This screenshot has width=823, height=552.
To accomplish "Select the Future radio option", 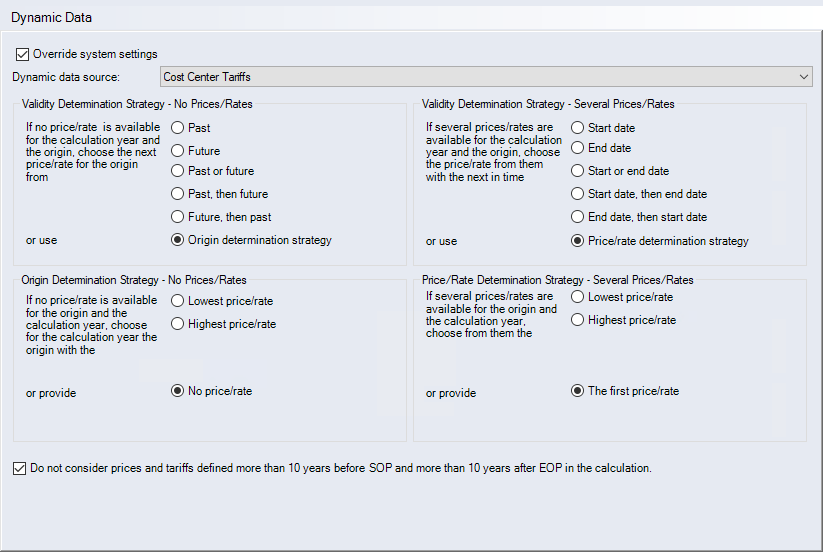I will (x=178, y=151).
